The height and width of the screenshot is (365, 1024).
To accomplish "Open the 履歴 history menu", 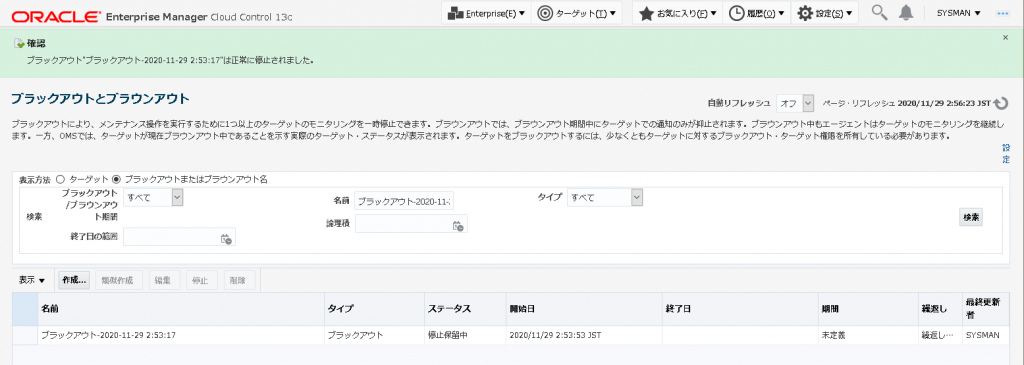I will pos(756,13).
